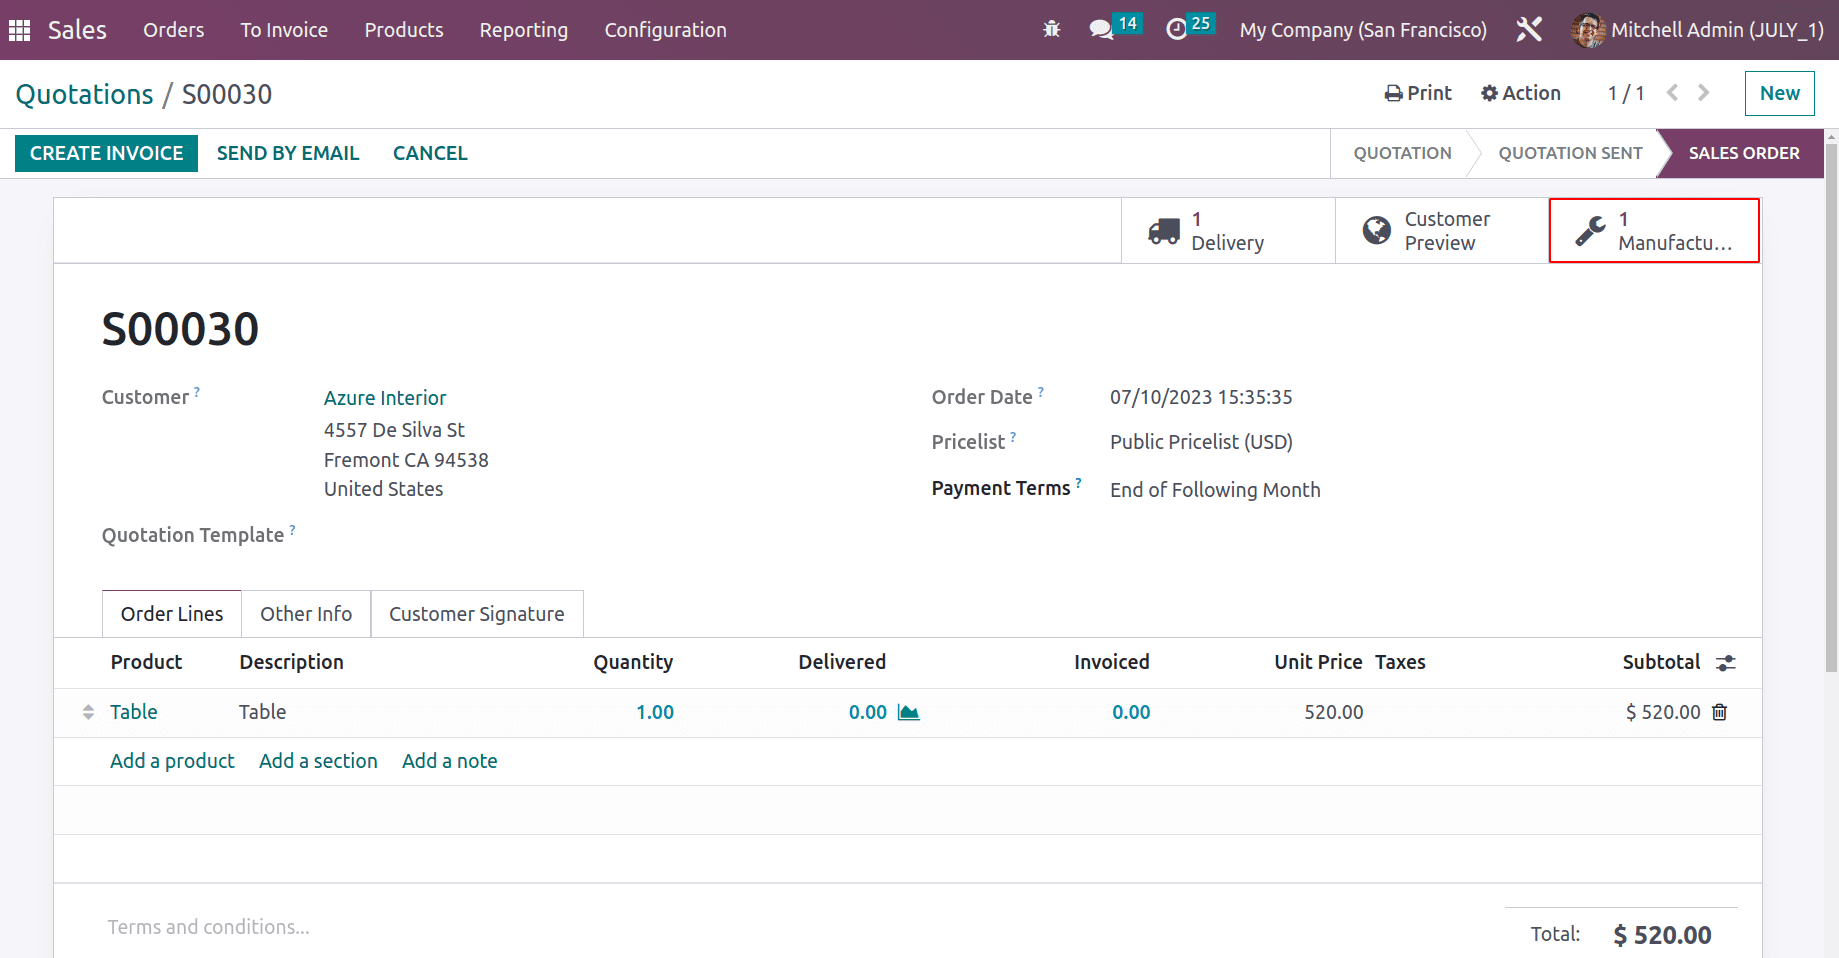Open the Studio tools icon
1839x958 pixels.
coord(1529,30)
